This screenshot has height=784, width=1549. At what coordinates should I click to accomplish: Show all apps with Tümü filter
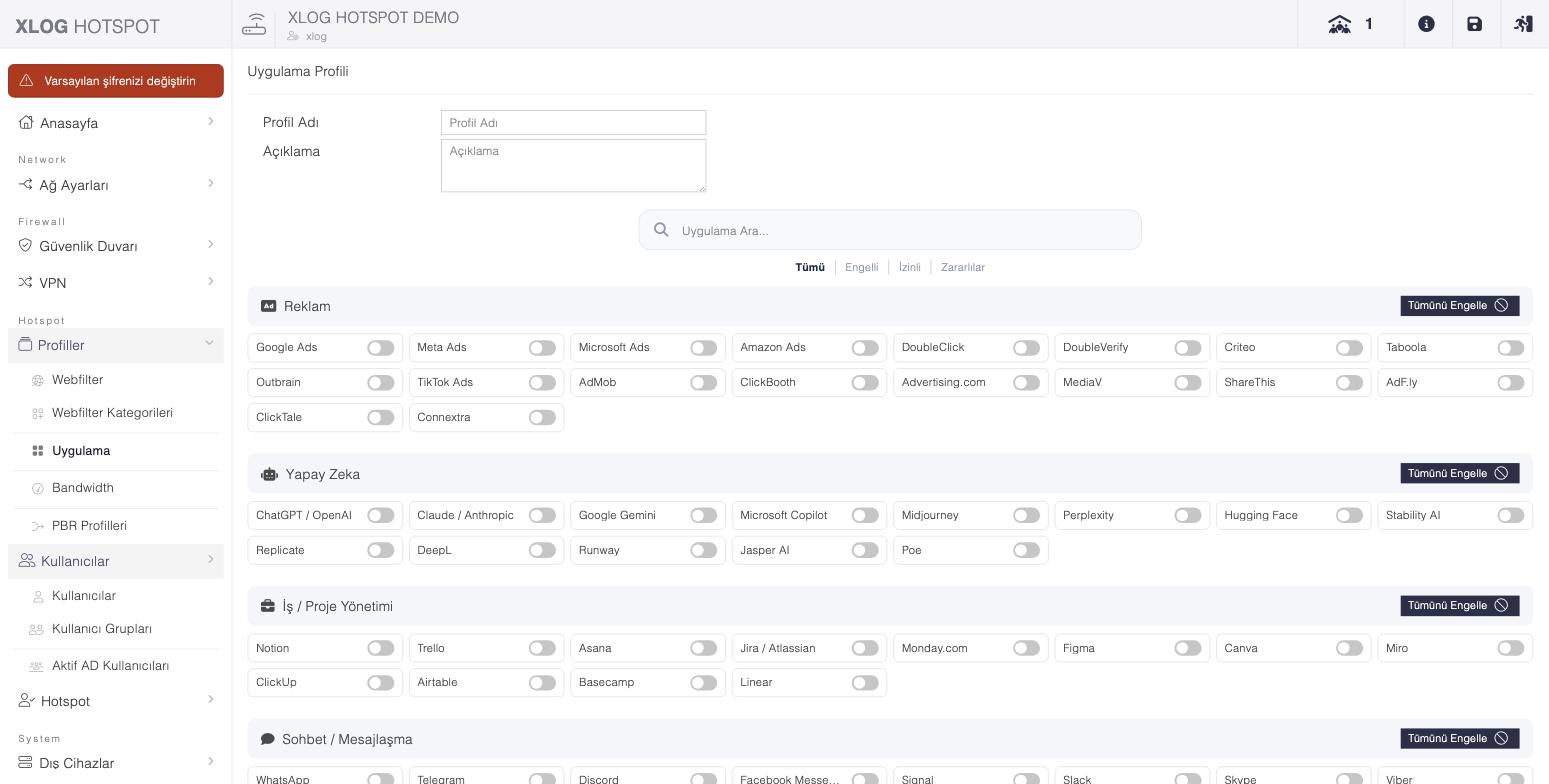(x=810, y=268)
